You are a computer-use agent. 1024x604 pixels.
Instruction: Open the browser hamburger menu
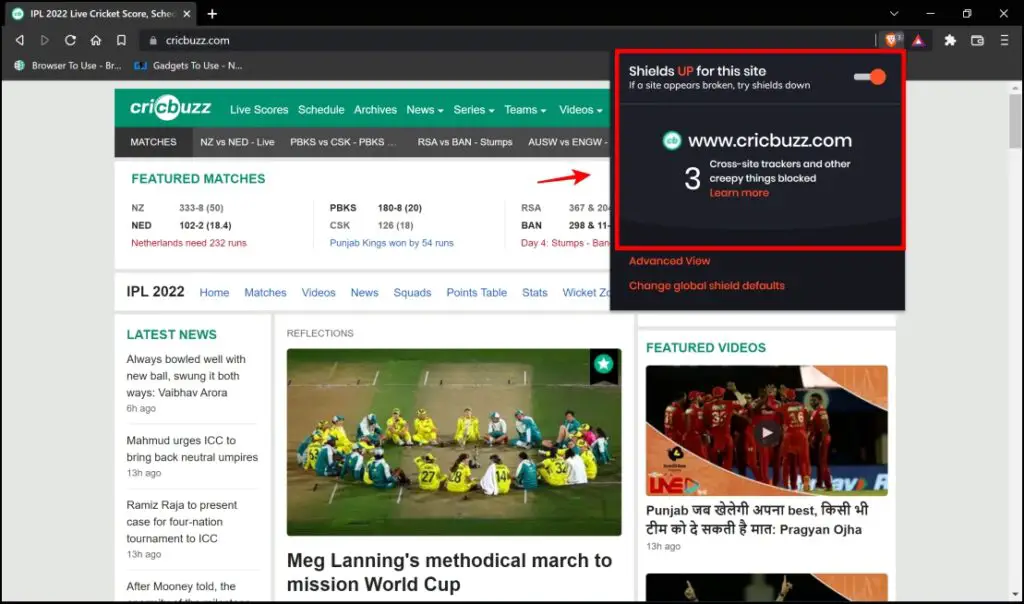pos(1004,40)
